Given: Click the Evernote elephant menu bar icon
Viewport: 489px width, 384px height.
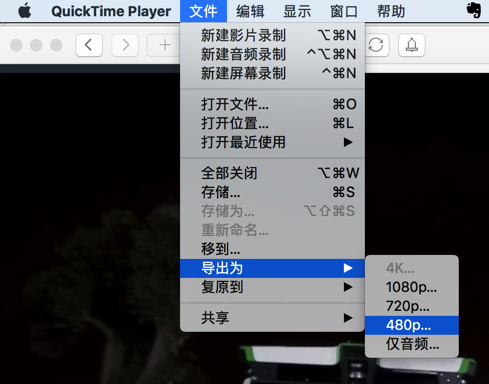Looking at the screenshot, I should 474,10.
